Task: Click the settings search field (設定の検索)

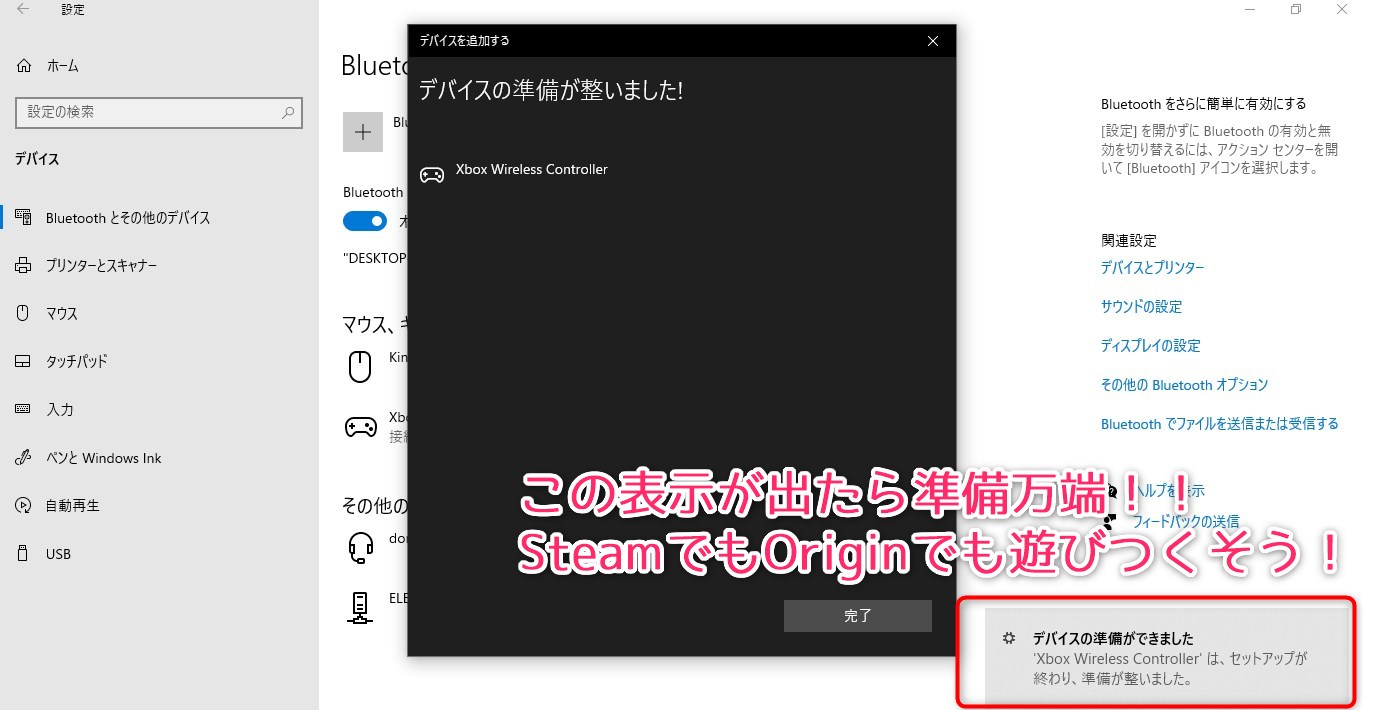Action: click(159, 112)
